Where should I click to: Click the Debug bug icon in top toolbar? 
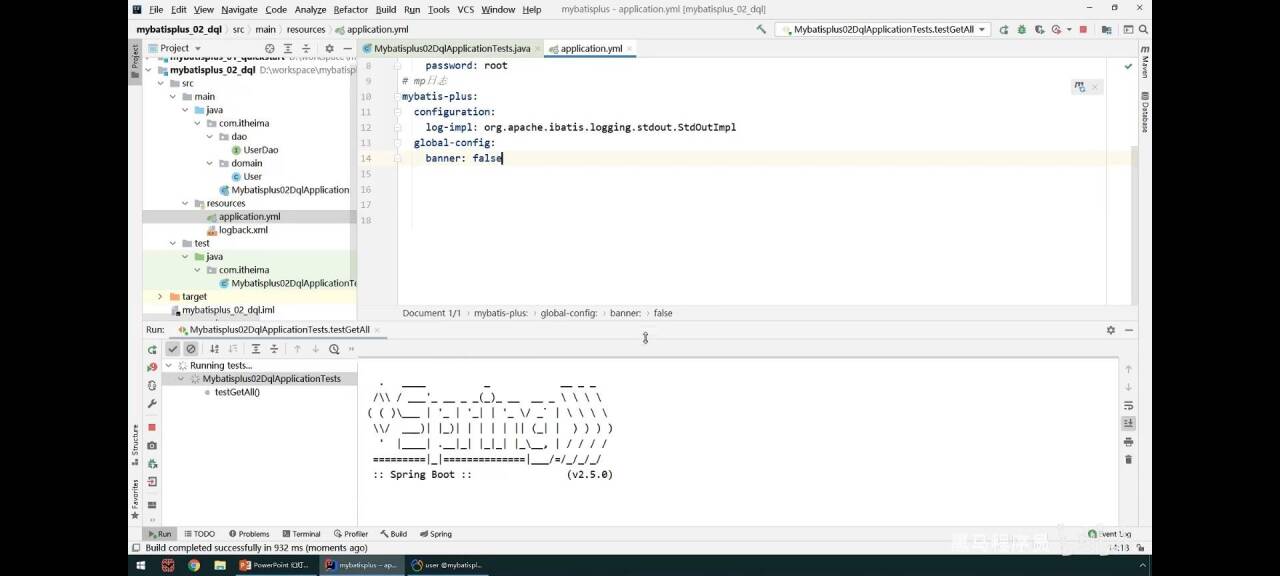click(x=1022, y=30)
